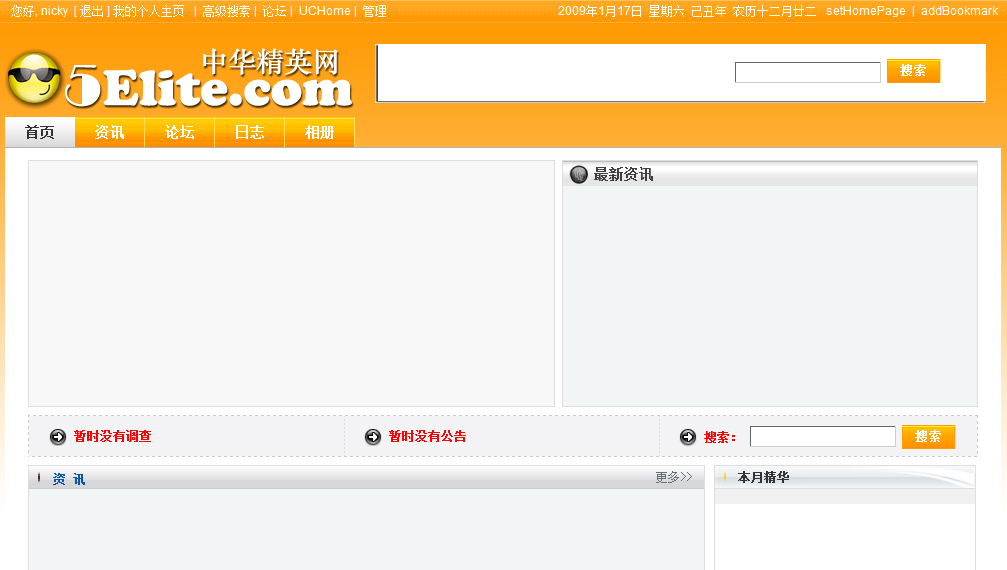Click the 论坛 link in top bar

coord(274,11)
